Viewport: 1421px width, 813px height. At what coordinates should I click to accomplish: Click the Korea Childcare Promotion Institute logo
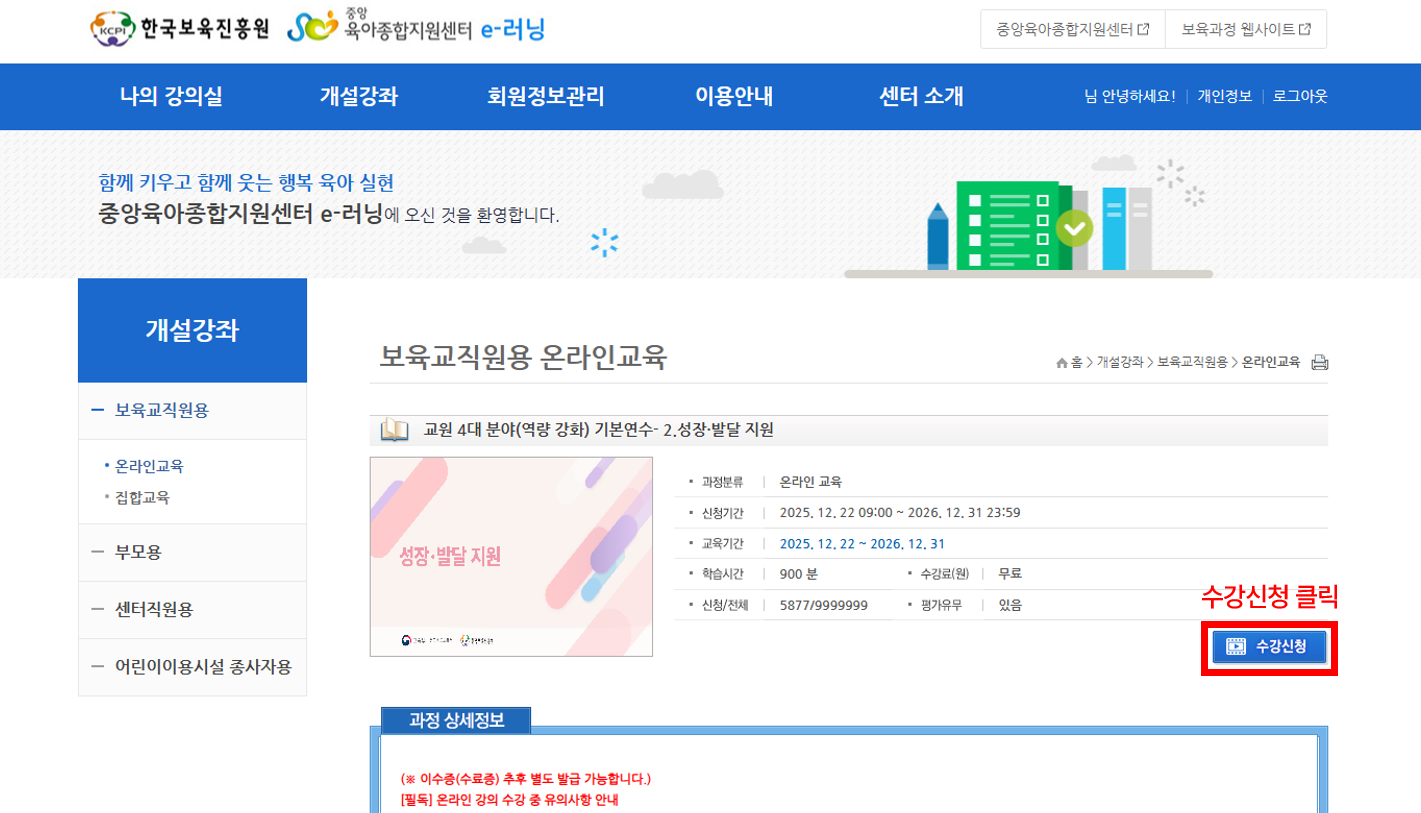click(x=181, y=29)
